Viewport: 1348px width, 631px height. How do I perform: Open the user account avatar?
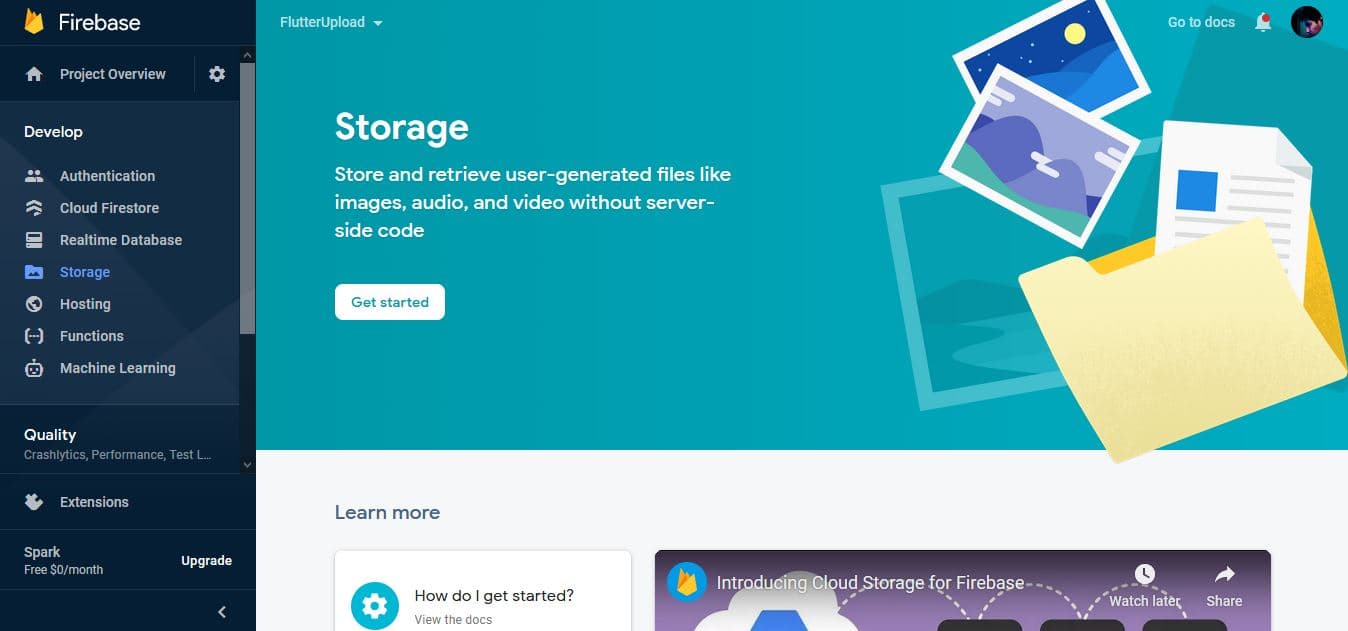coord(1307,22)
